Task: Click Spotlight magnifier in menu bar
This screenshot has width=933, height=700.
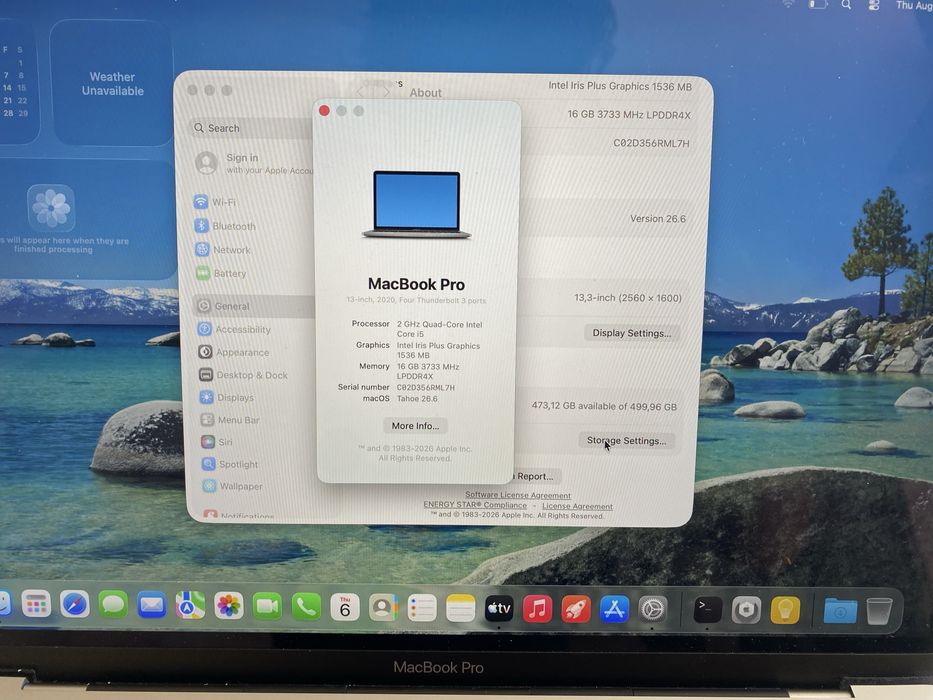Action: pos(846,5)
